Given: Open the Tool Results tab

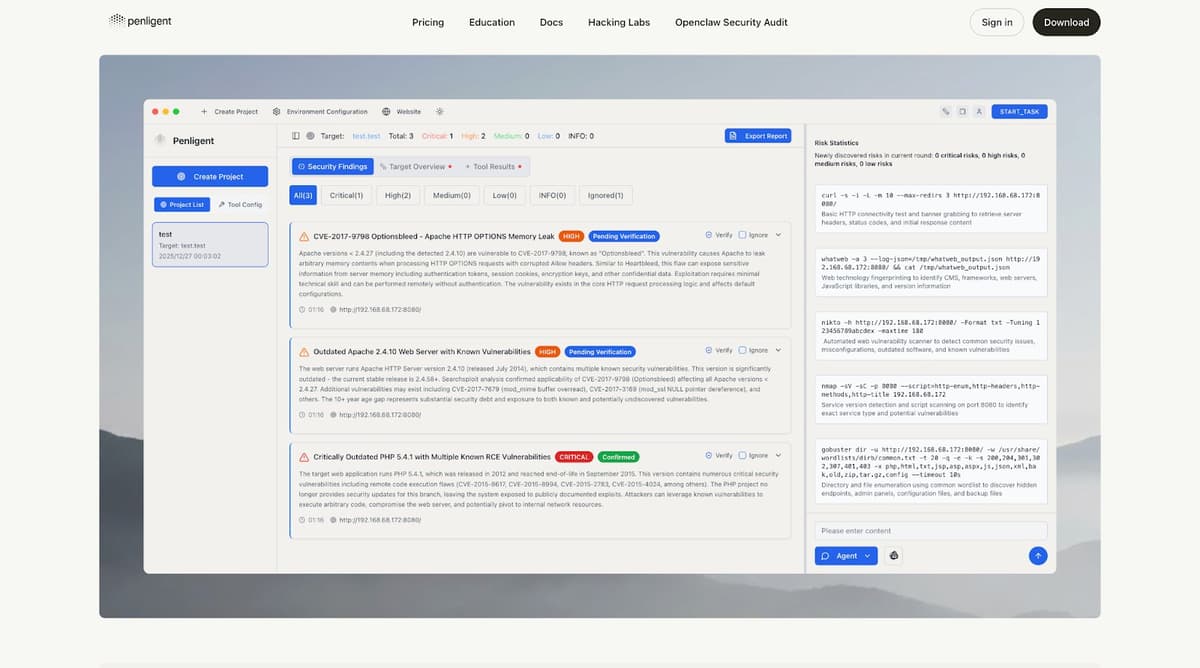Looking at the screenshot, I should (492, 167).
